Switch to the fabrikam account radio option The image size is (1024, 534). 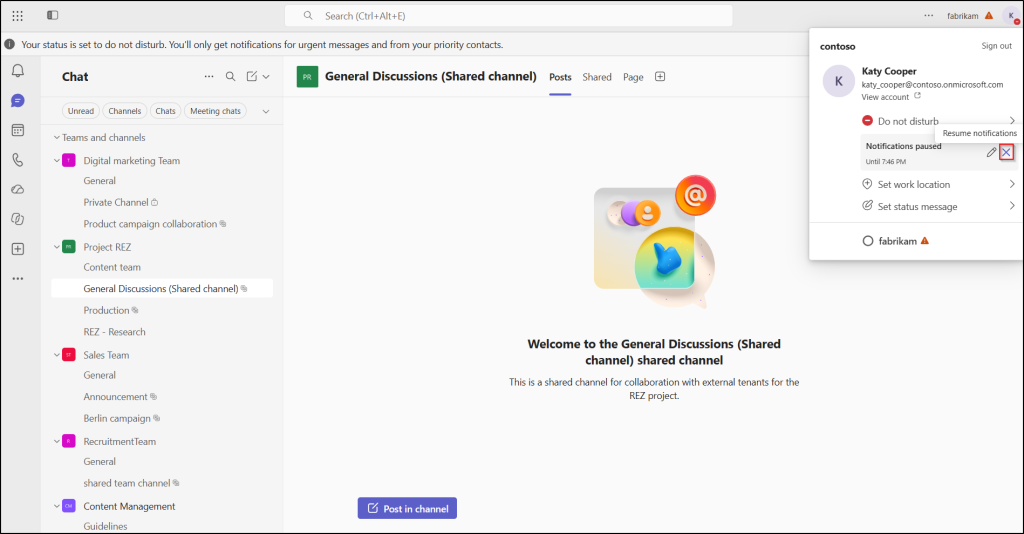(868, 241)
